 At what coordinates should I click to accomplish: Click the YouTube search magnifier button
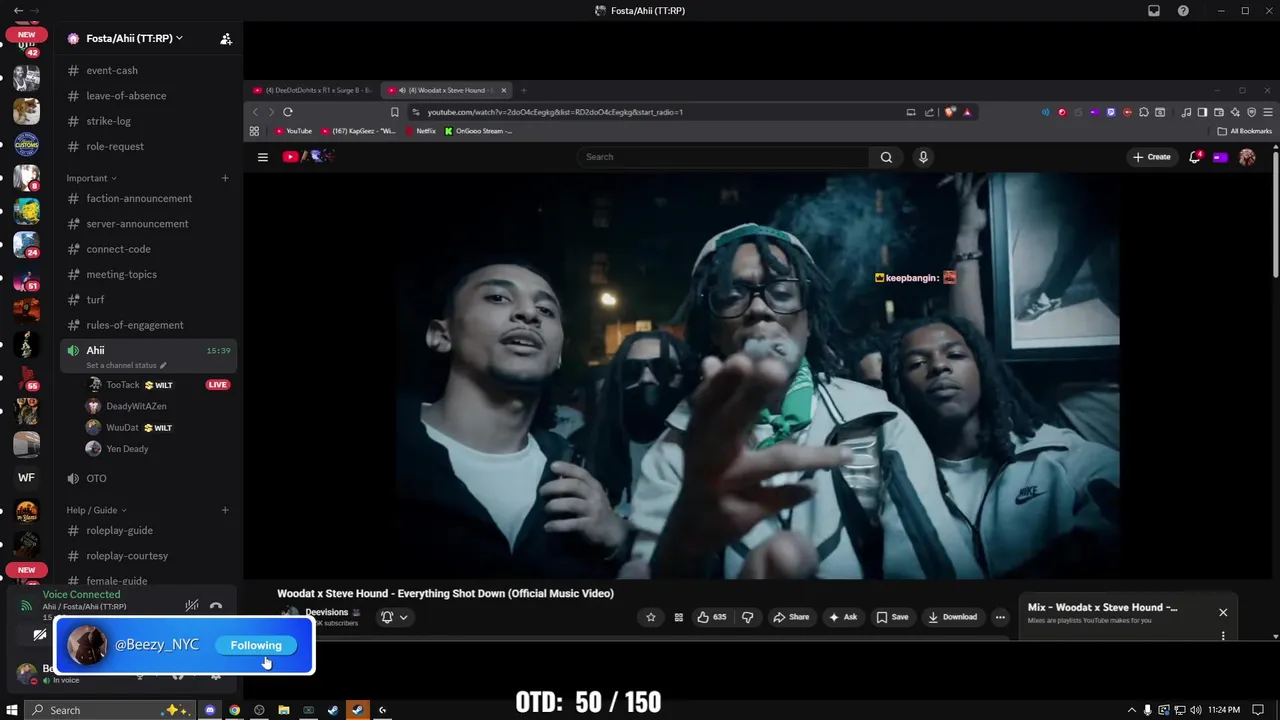[x=886, y=157]
